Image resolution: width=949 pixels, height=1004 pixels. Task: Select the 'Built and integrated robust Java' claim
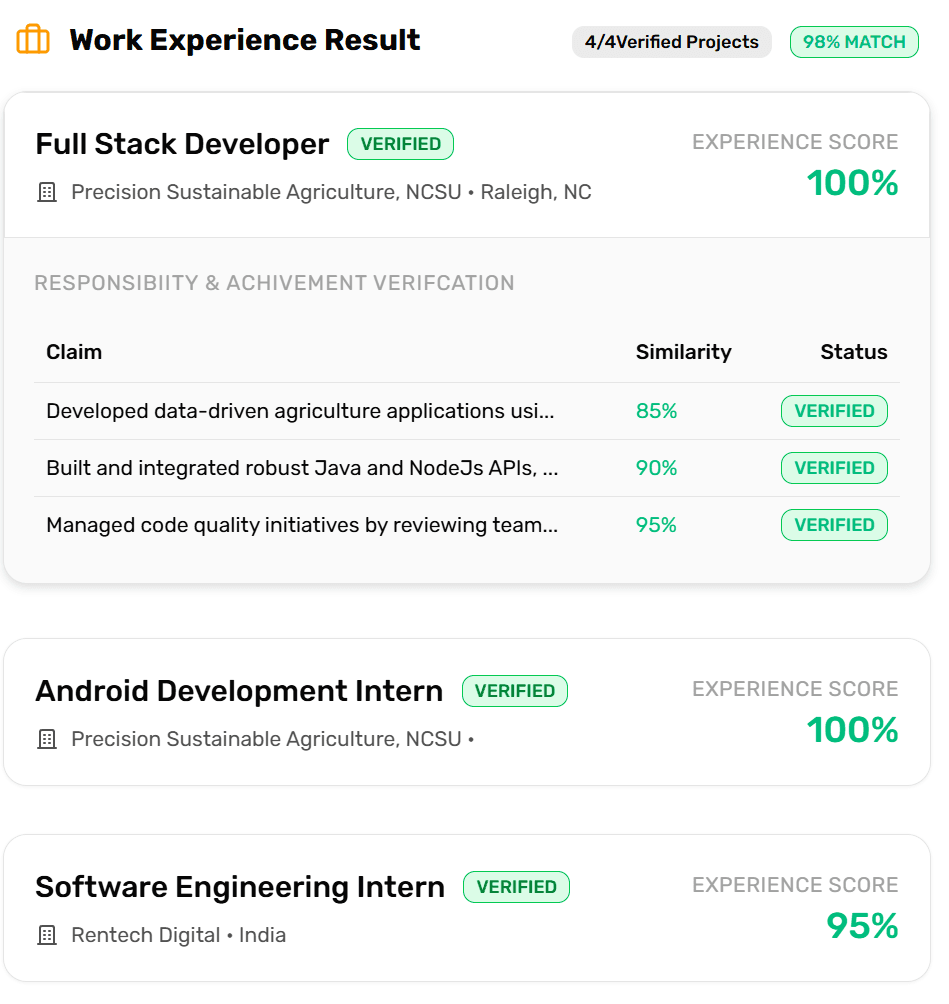pyautogui.click(x=302, y=468)
